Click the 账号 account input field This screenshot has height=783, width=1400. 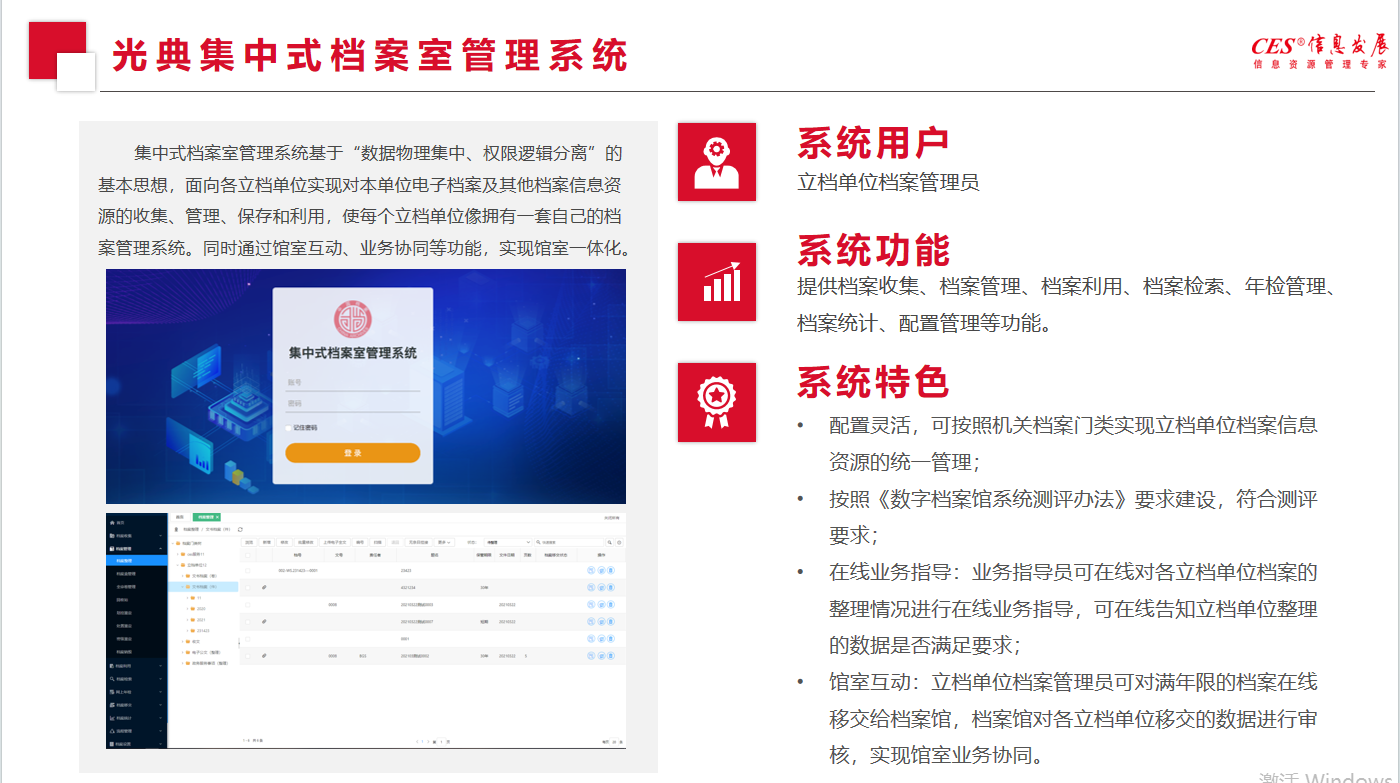tap(353, 382)
